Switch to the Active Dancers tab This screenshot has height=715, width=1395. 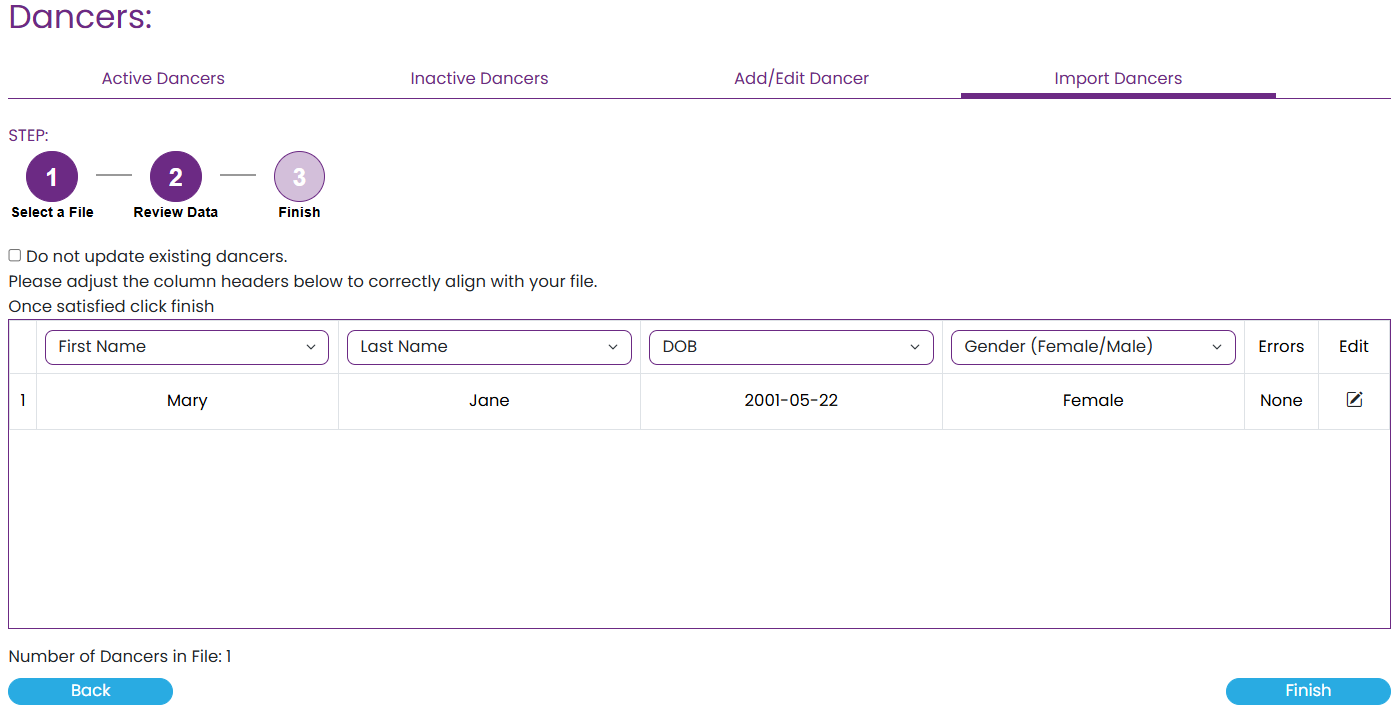(x=163, y=78)
